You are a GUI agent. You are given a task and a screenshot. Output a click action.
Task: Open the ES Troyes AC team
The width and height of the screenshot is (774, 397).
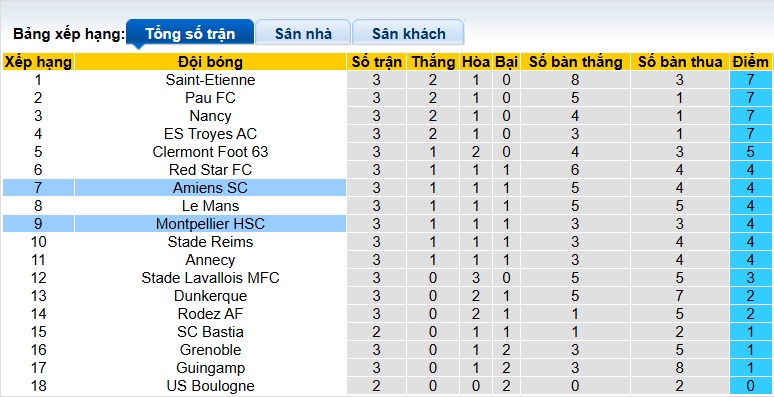click(210, 134)
